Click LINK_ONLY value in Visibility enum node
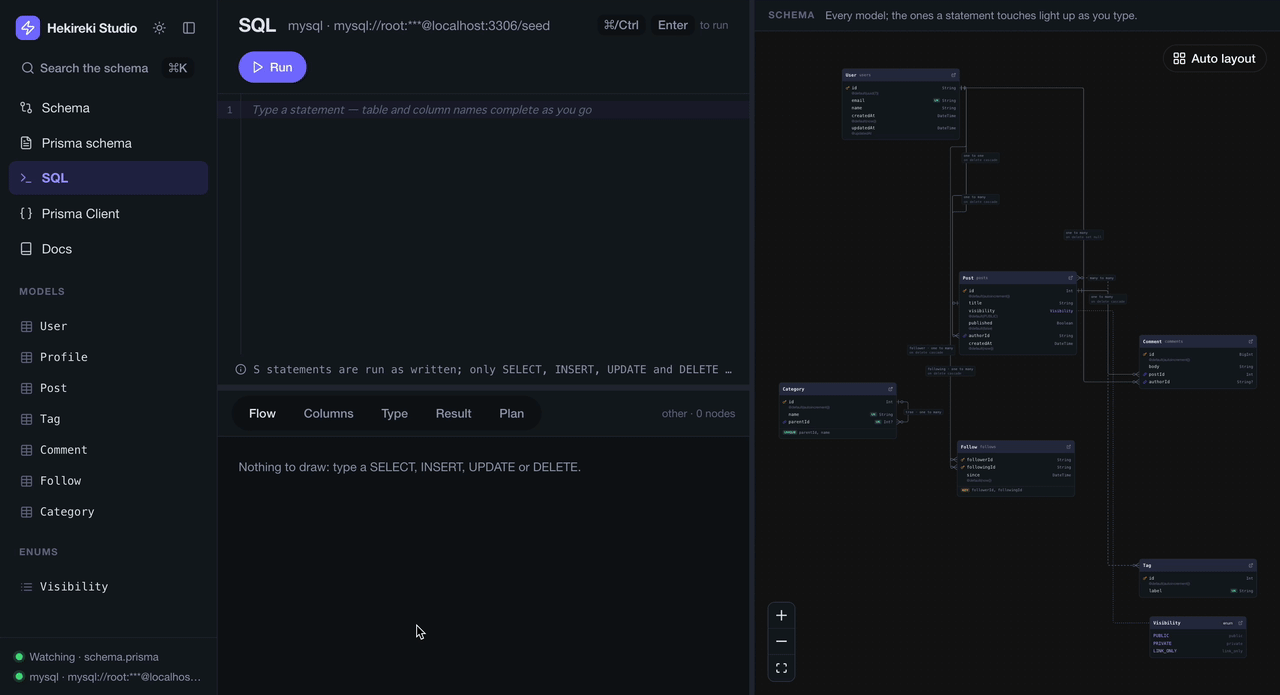The height and width of the screenshot is (695, 1280). tap(1198, 651)
